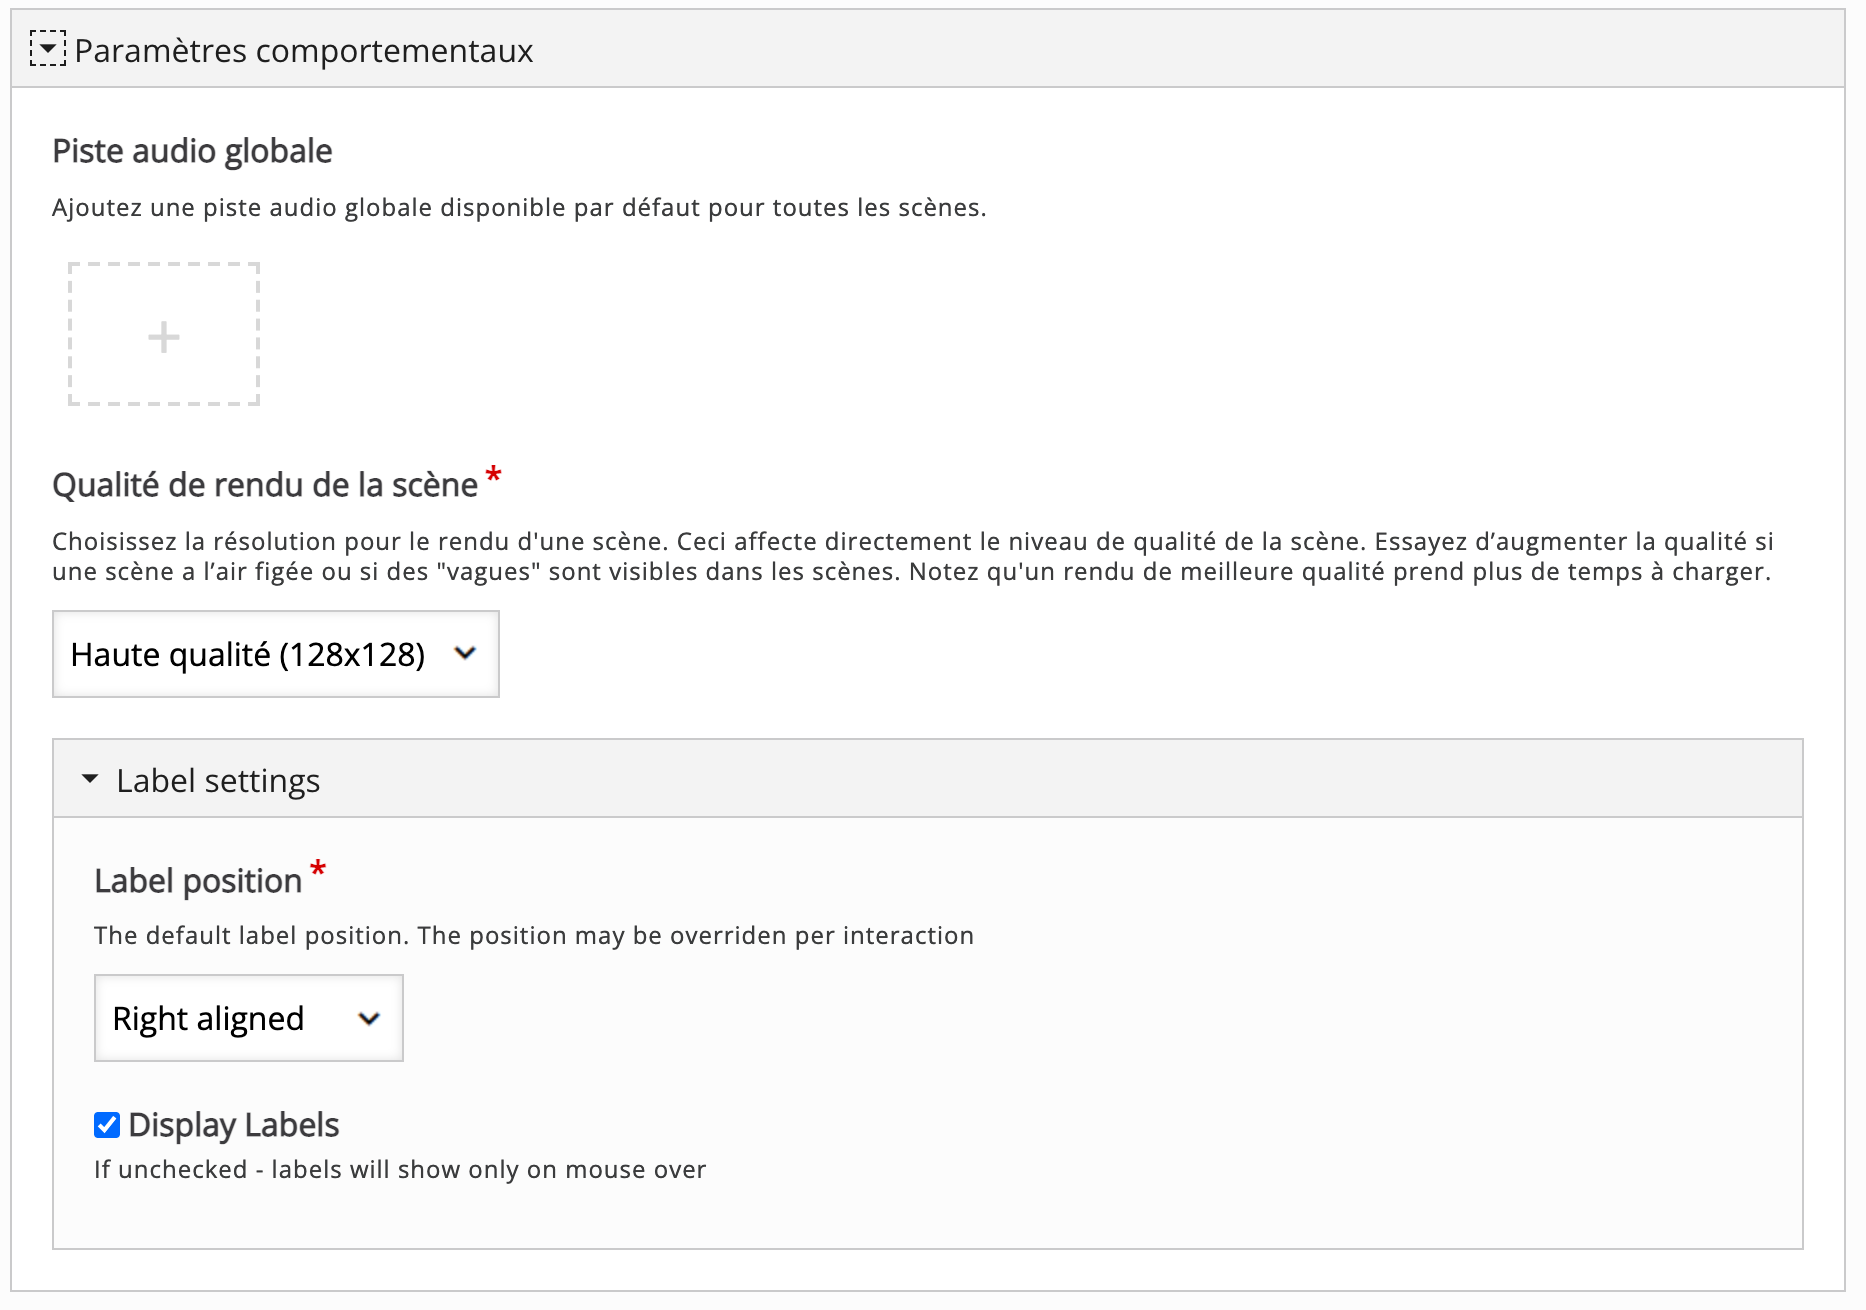Viewport: 1866px width, 1310px height.
Task: Click the Paramètres comportementaux section title
Action: point(303,51)
